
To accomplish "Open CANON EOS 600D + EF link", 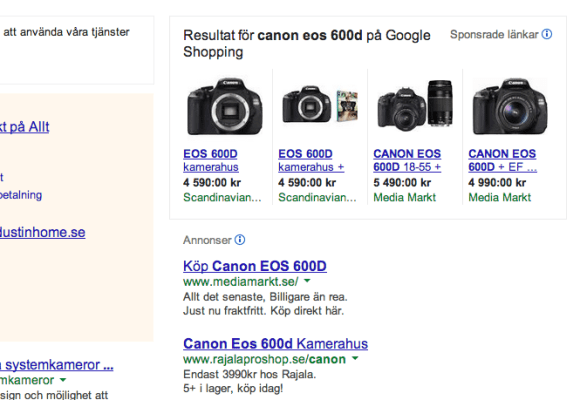I will tap(503, 160).
